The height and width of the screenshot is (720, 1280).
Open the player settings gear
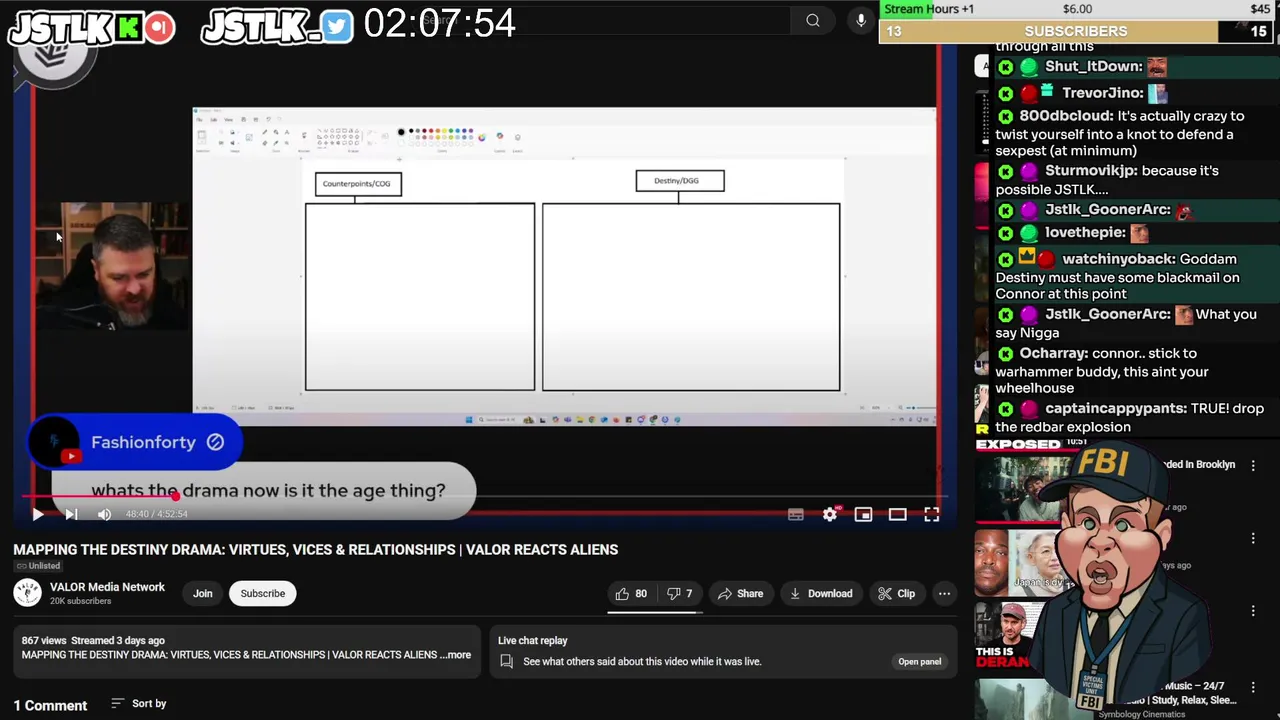click(x=830, y=514)
